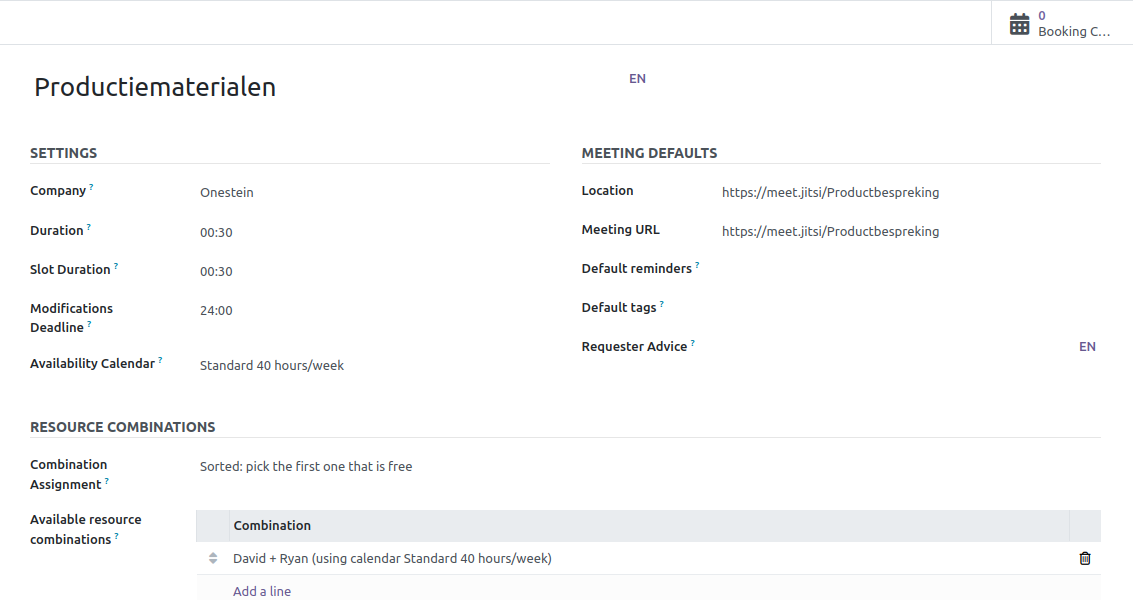Delete the David + Ryan combination with trash icon

[1085, 558]
